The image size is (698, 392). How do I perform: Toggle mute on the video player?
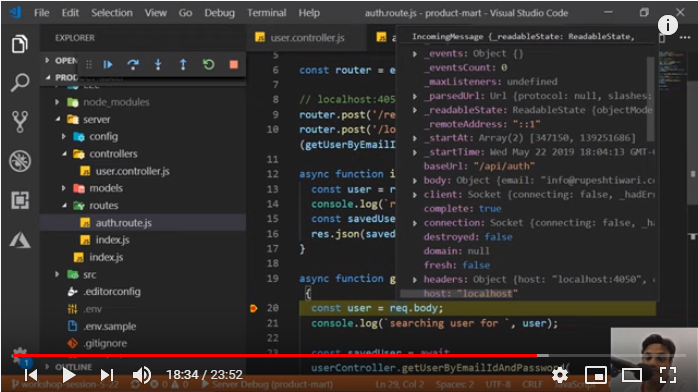142,375
